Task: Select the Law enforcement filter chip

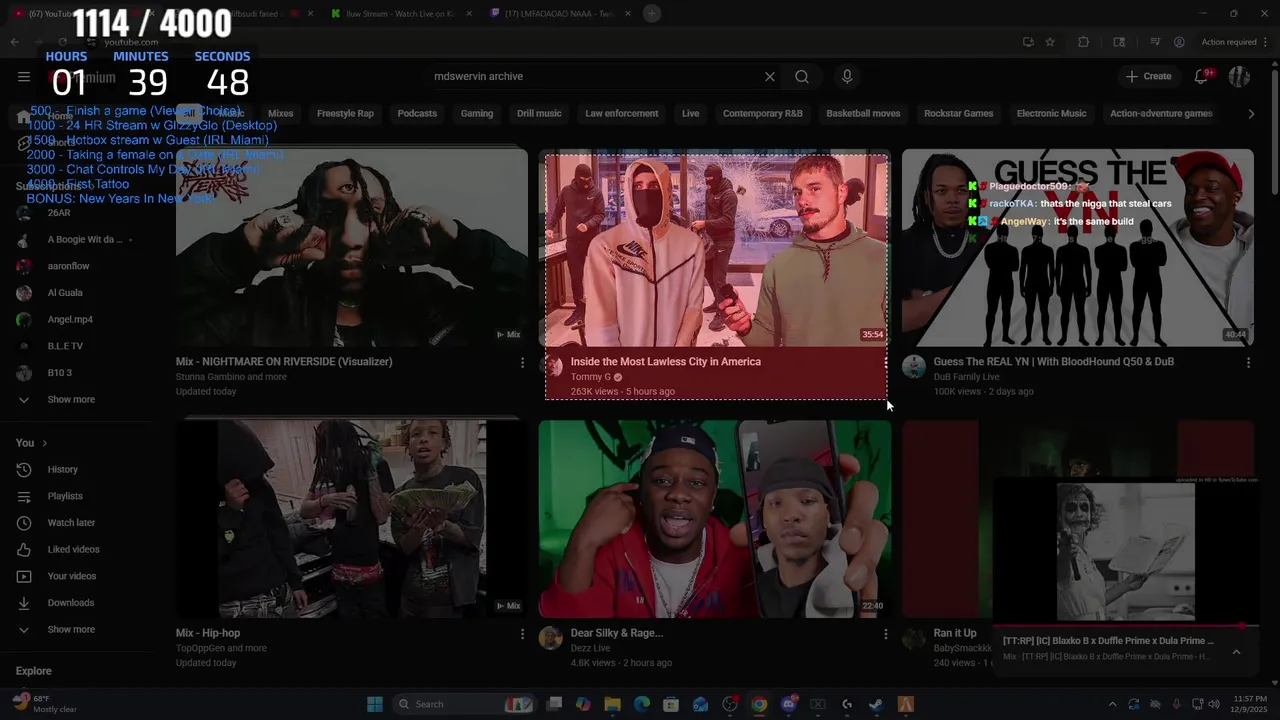Action: [x=622, y=114]
